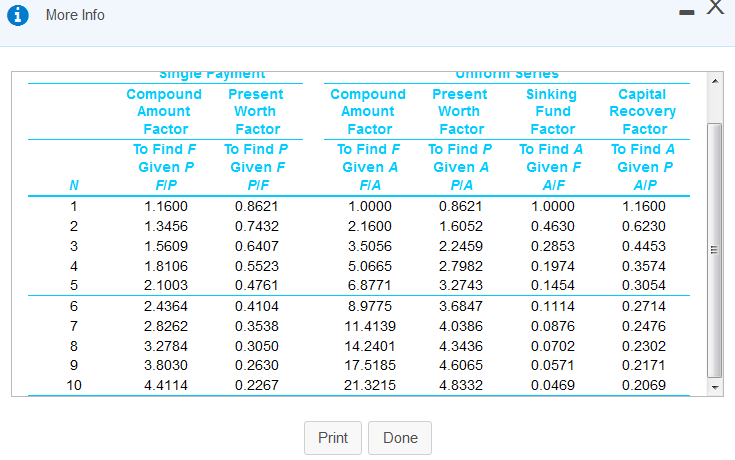Click F/P value 3.2784 in row 8
The width and height of the screenshot is (735, 460).
[166, 346]
